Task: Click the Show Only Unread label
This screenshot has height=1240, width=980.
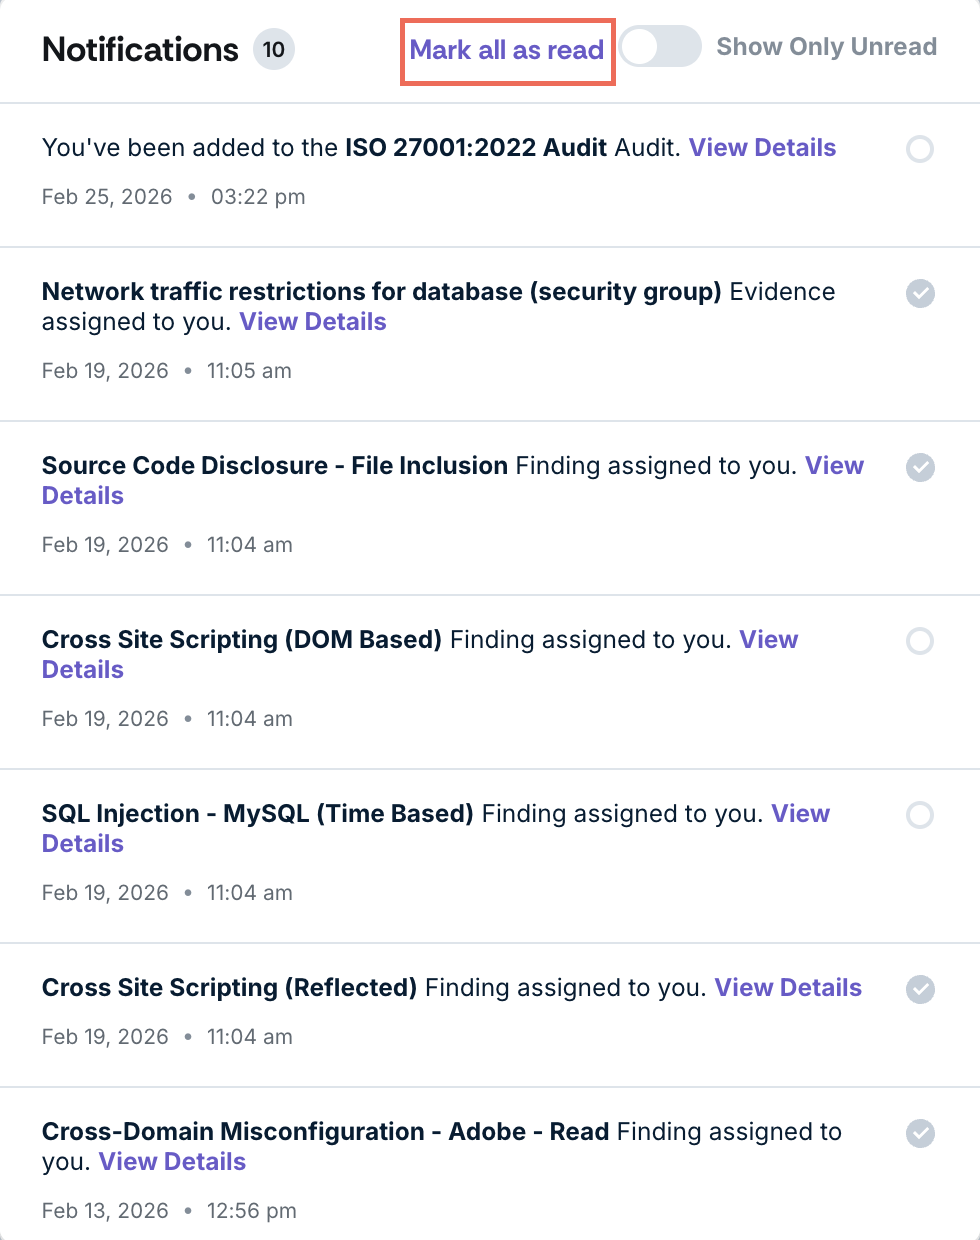Action: coord(826,47)
